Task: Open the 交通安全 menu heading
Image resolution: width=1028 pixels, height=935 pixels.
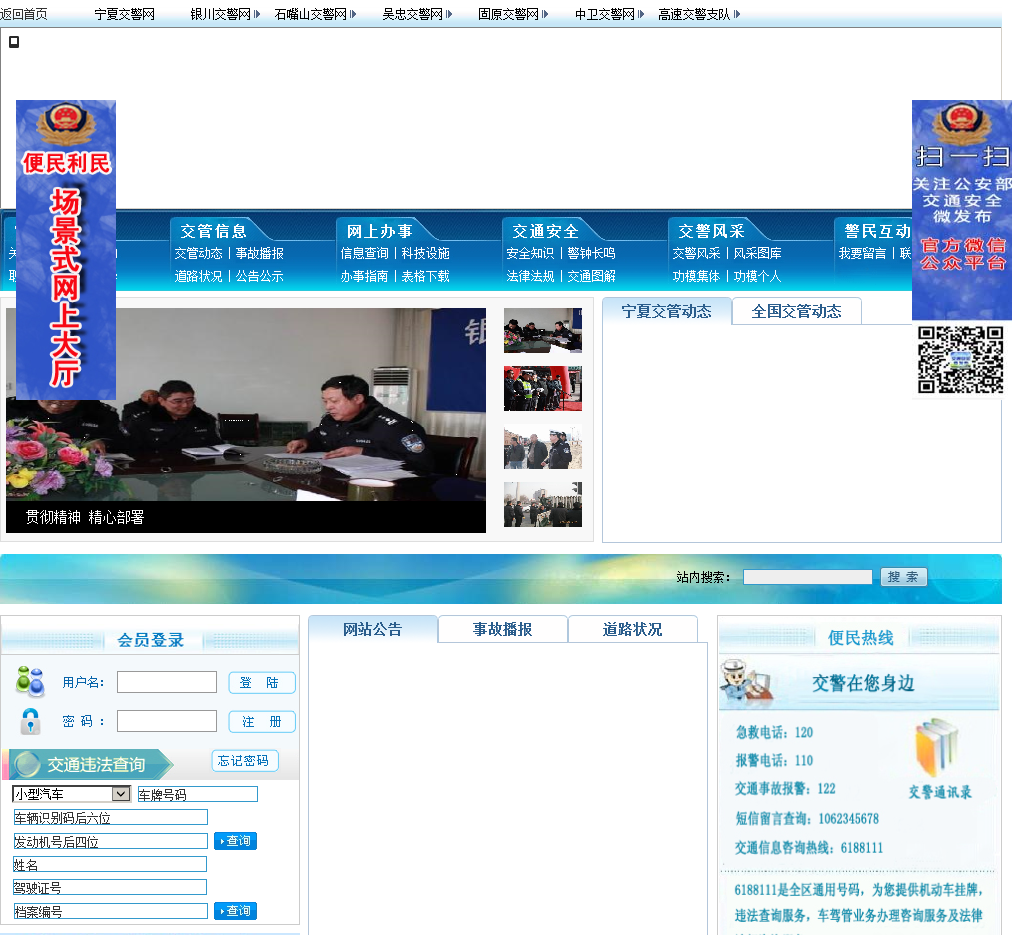Action: click(545, 231)
